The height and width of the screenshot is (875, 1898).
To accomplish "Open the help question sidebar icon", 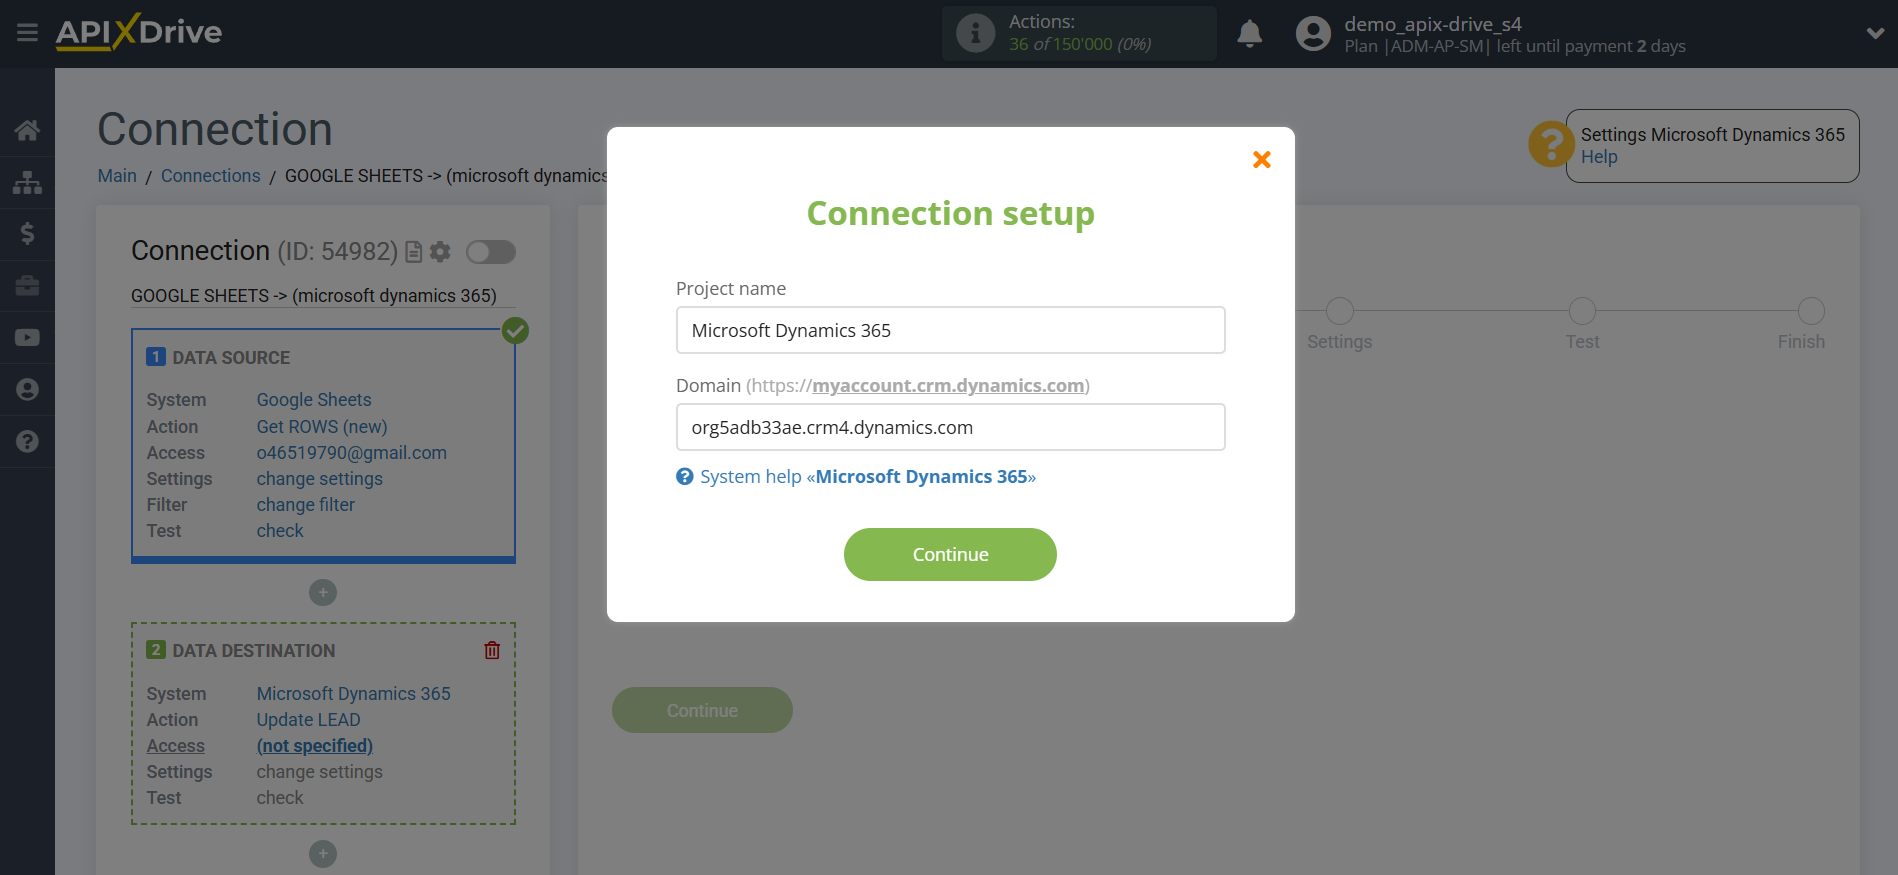I will pyautogui.click(x=27, y=441).
